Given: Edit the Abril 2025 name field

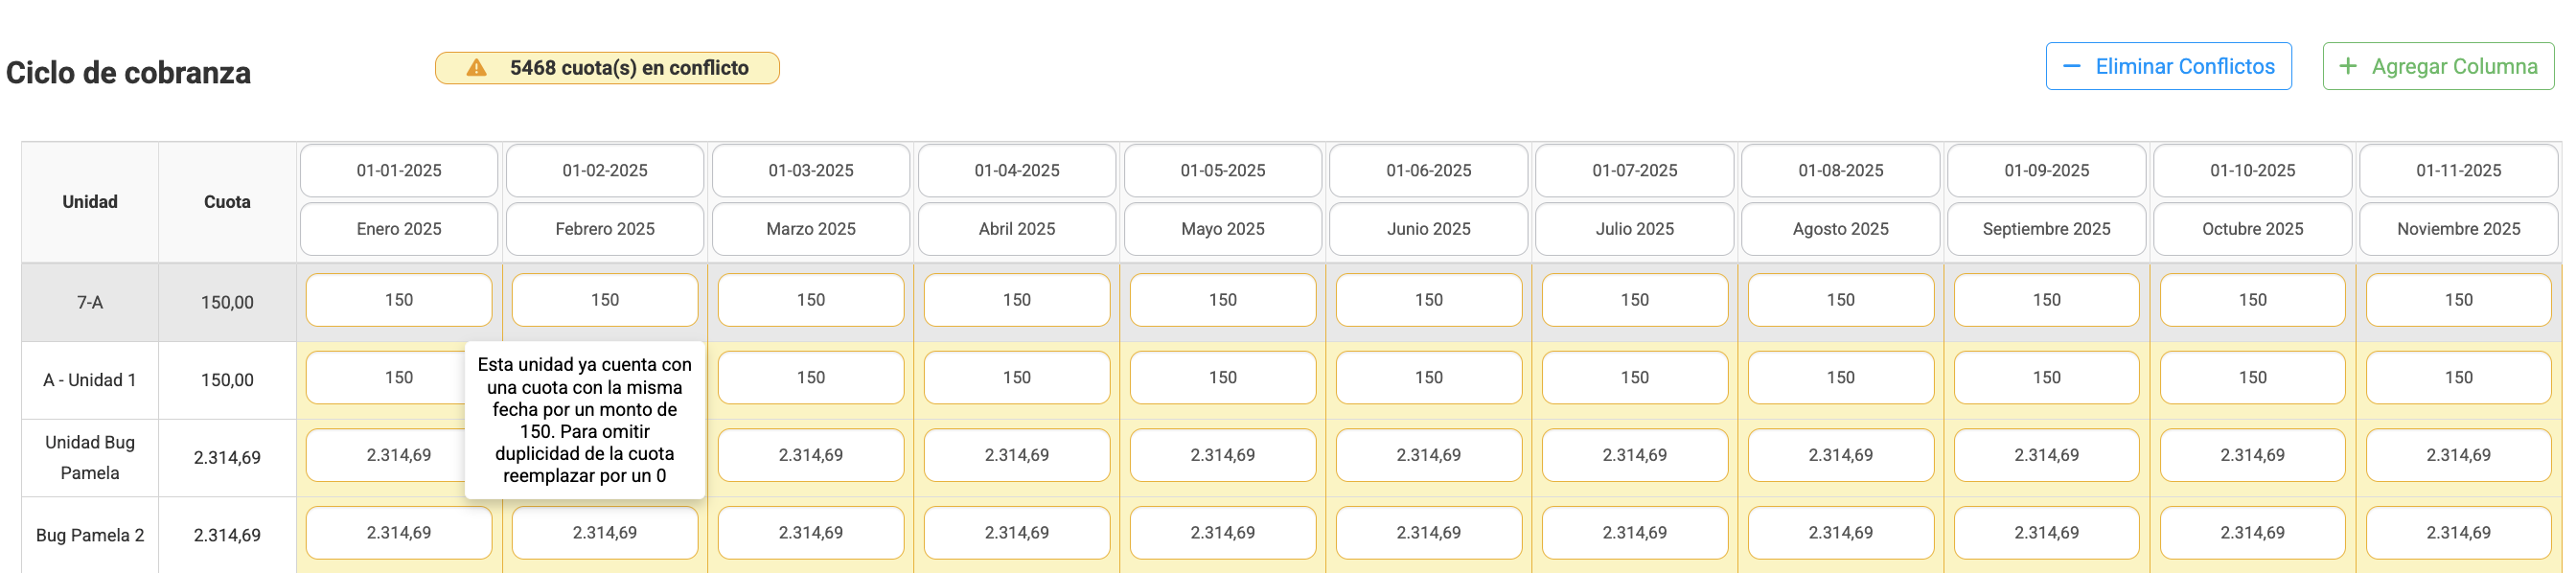Looking at the screenshot, I should click(1017, 229).
